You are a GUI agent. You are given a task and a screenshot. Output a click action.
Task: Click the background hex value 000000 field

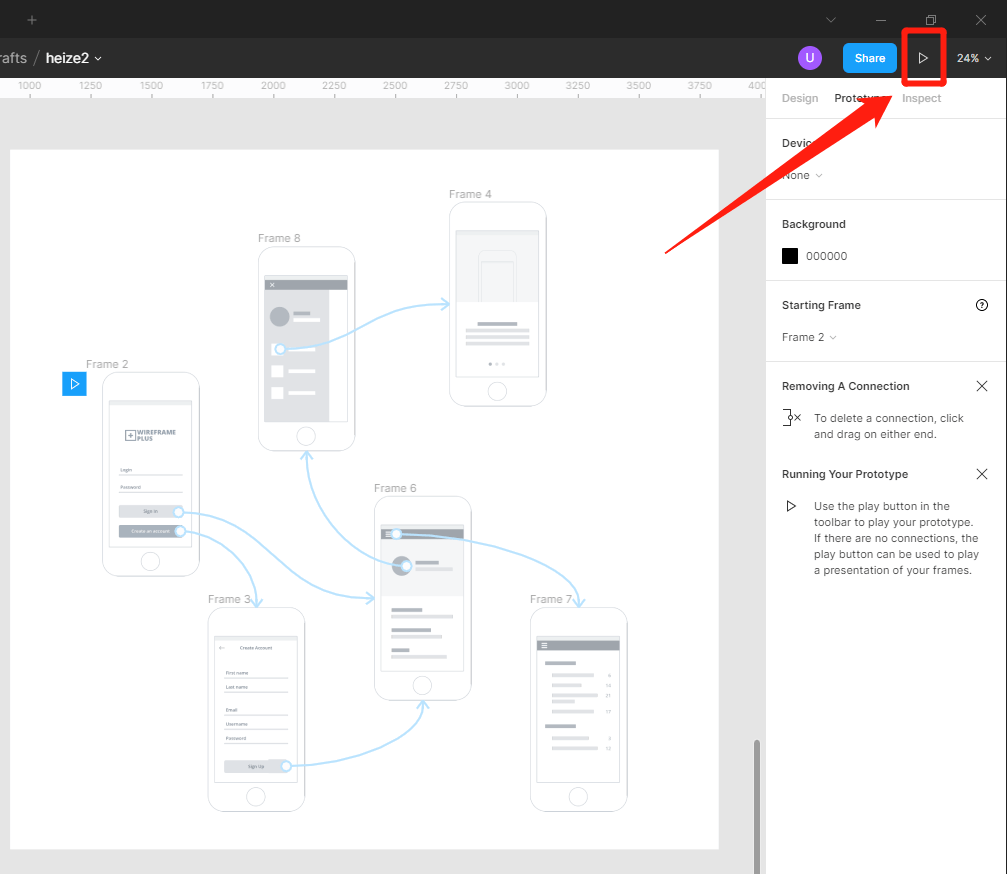click(x=826, y=256)
